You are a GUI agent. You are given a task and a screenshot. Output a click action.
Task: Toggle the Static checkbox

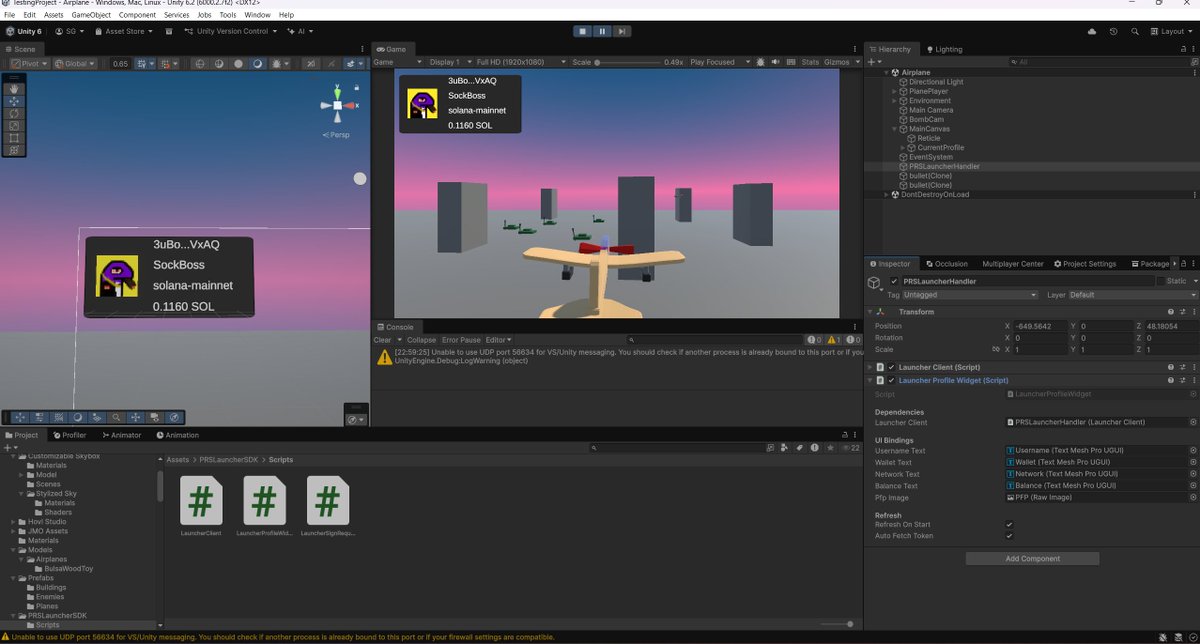1162,282
